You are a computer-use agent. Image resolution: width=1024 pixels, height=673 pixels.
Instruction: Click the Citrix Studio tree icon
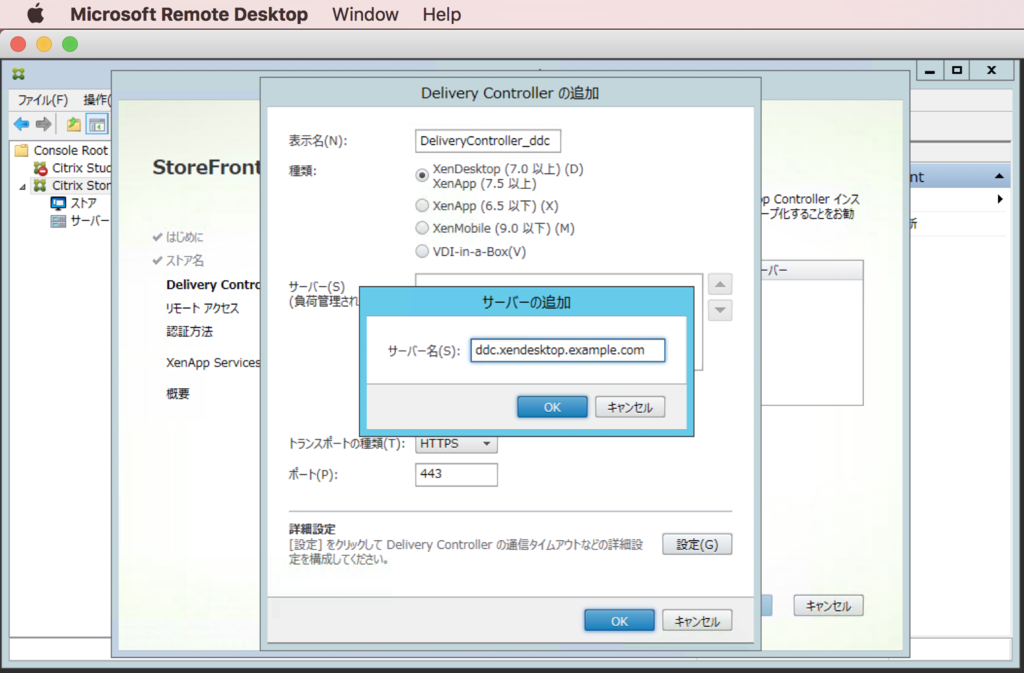(x=40, y=168)
